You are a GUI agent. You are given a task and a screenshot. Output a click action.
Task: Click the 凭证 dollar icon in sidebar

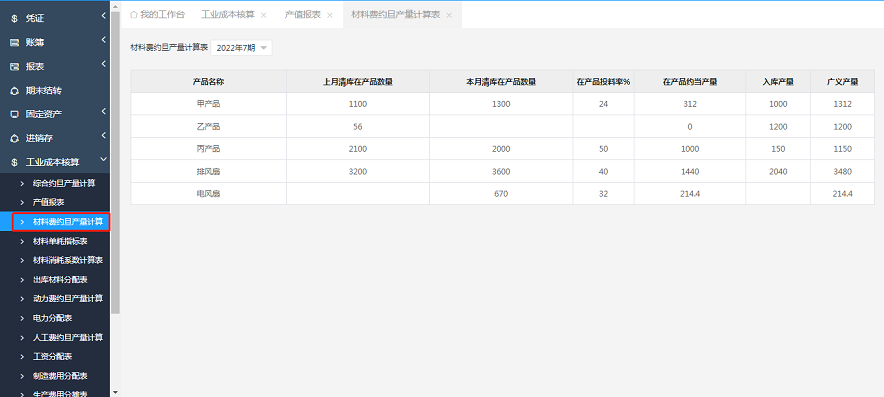click(x=15, y=19)
